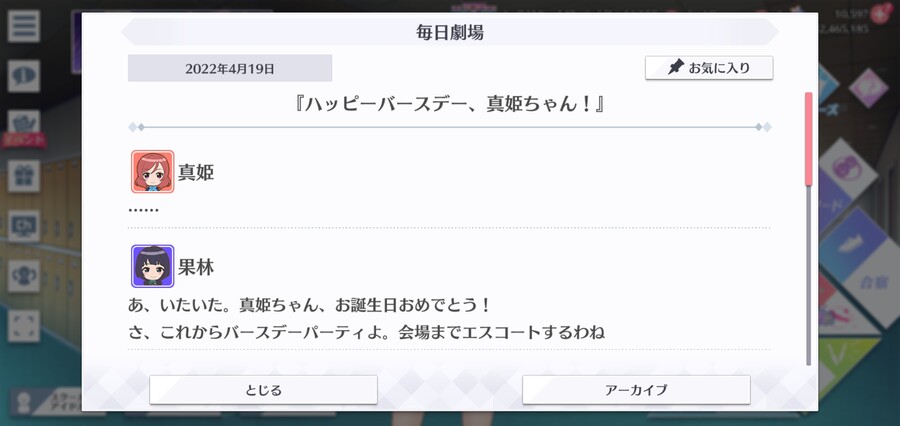Open the notices speech-bubble icon

24,76
